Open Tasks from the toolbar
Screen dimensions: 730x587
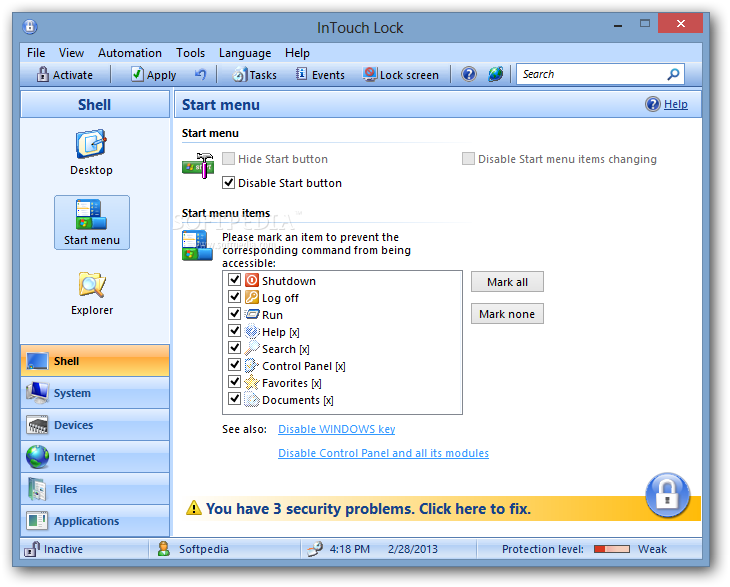click(255, 74)
